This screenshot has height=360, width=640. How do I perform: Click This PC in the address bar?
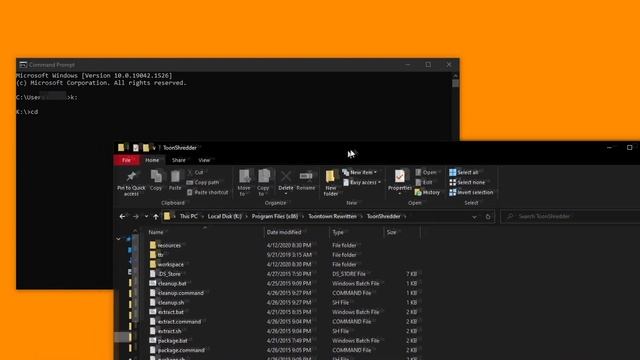coord(189,216)
